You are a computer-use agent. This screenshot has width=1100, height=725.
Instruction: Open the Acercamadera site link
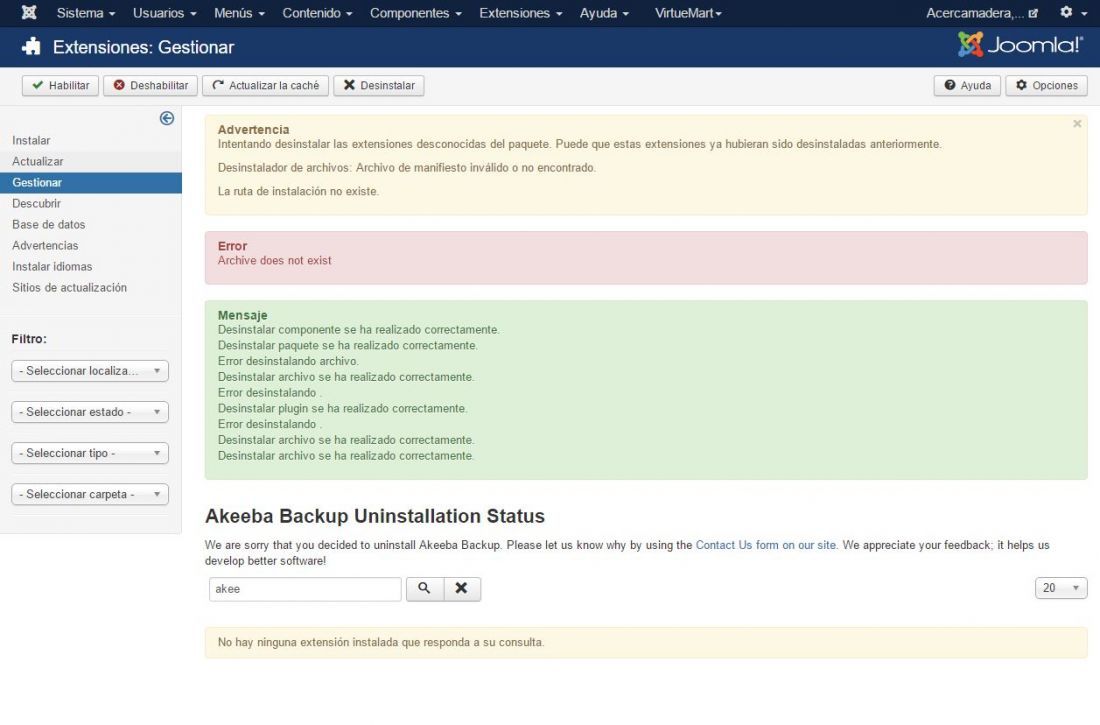981,13
